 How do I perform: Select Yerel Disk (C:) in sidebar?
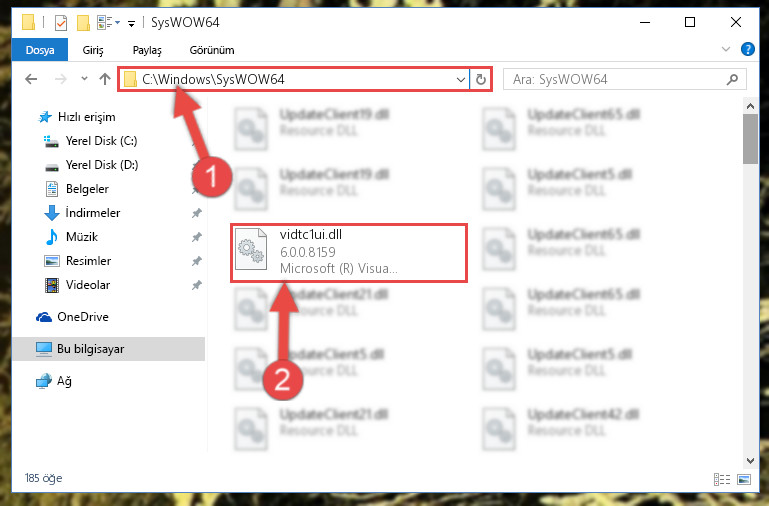pos(102,141)
